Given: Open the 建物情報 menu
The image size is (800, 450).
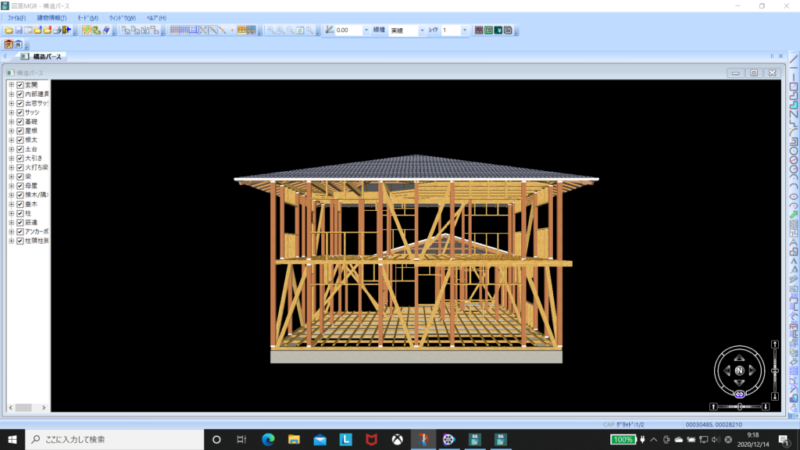Looking at the screenshot, I should coord(52,18).
